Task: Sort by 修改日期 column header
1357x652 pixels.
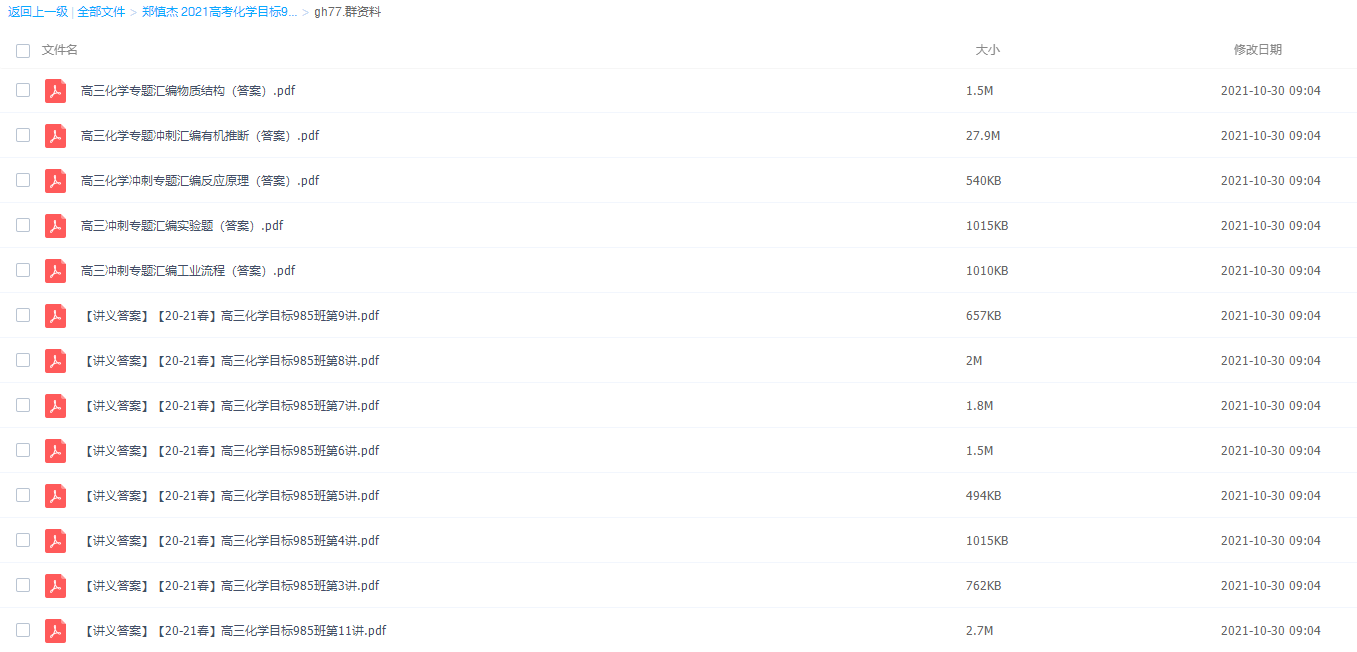Action: [1257, 50]
